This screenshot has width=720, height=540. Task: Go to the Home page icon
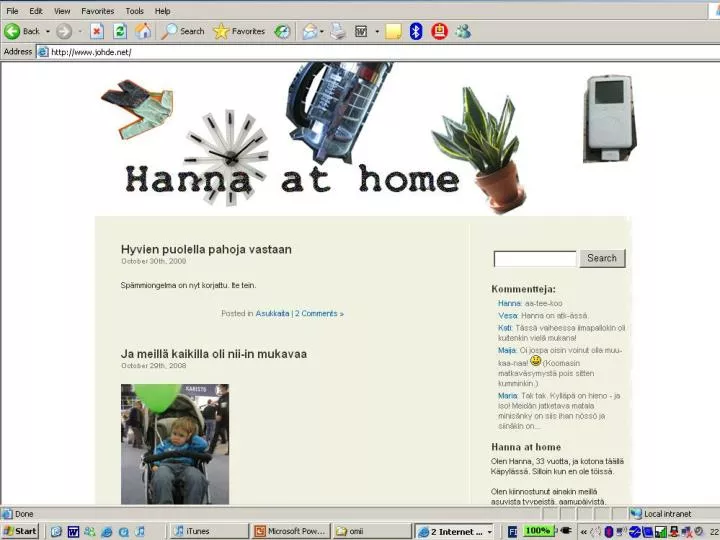(143, 31)
